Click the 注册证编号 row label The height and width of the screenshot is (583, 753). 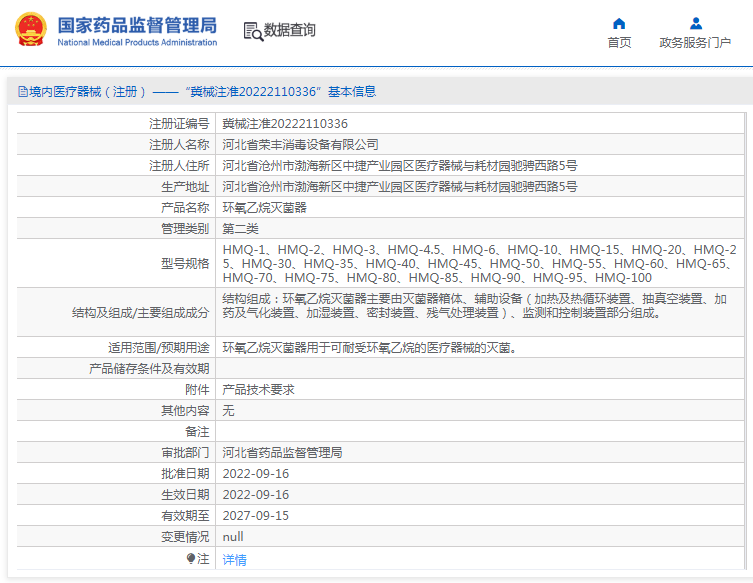(179, 124)
